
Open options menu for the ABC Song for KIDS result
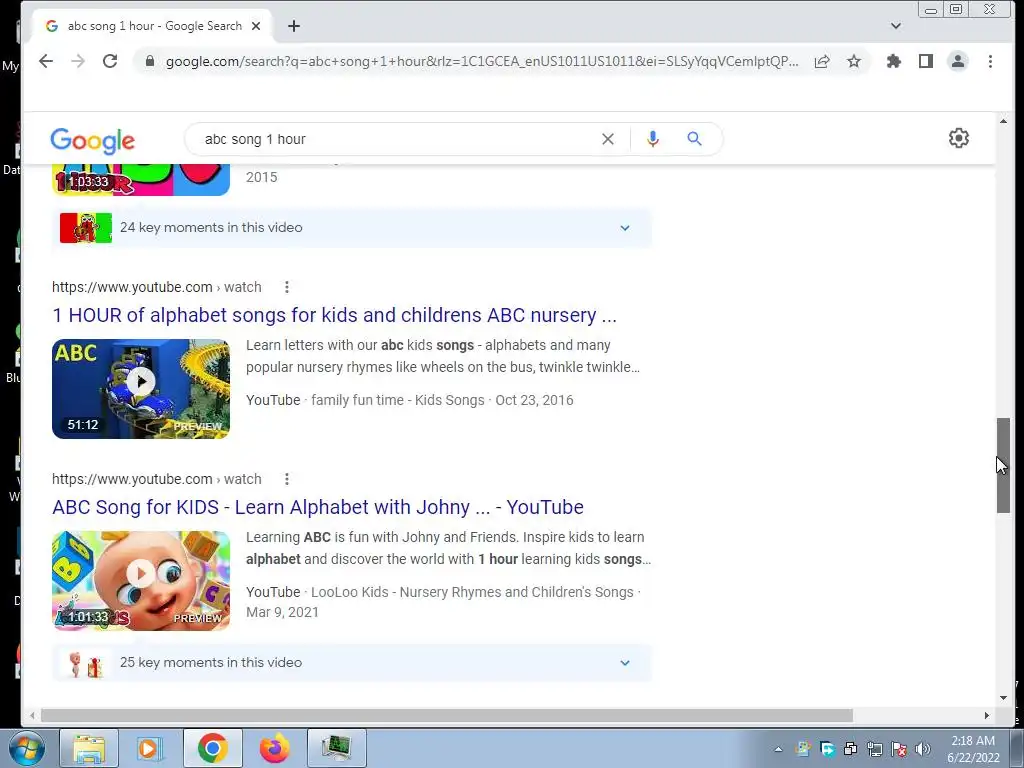pyautogui.click(x=287, y=479)
